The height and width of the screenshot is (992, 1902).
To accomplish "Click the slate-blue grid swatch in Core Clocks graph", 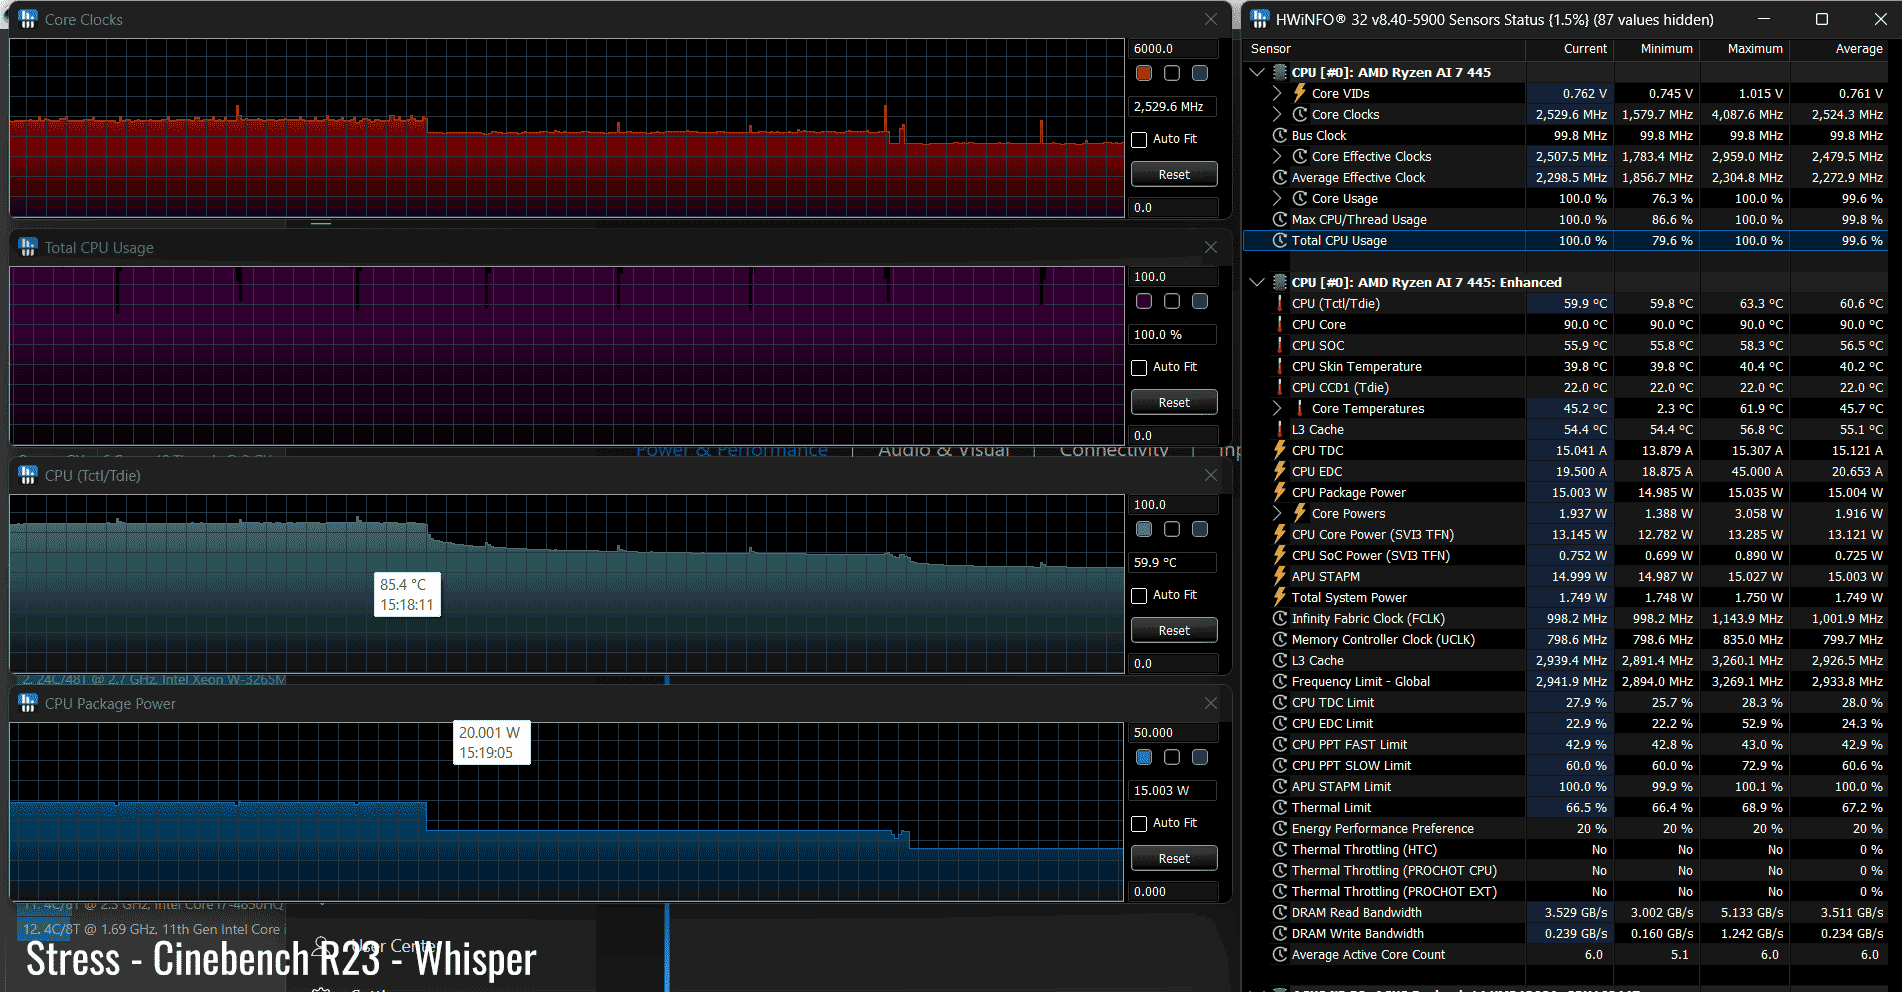I will click(1200, 73).
